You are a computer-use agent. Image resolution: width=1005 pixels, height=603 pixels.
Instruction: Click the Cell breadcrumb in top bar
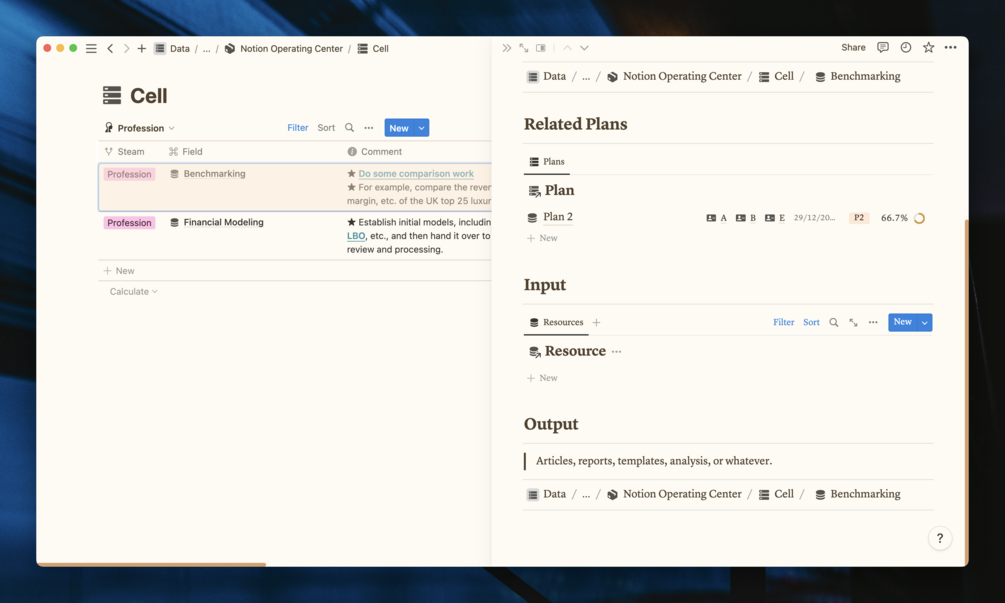tap(373, 49)
